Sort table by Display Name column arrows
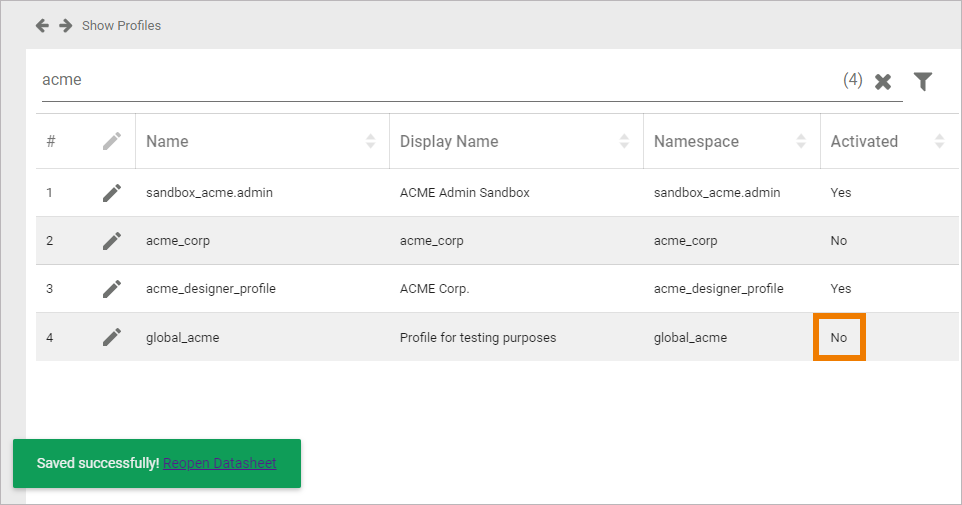 point(625,142)
